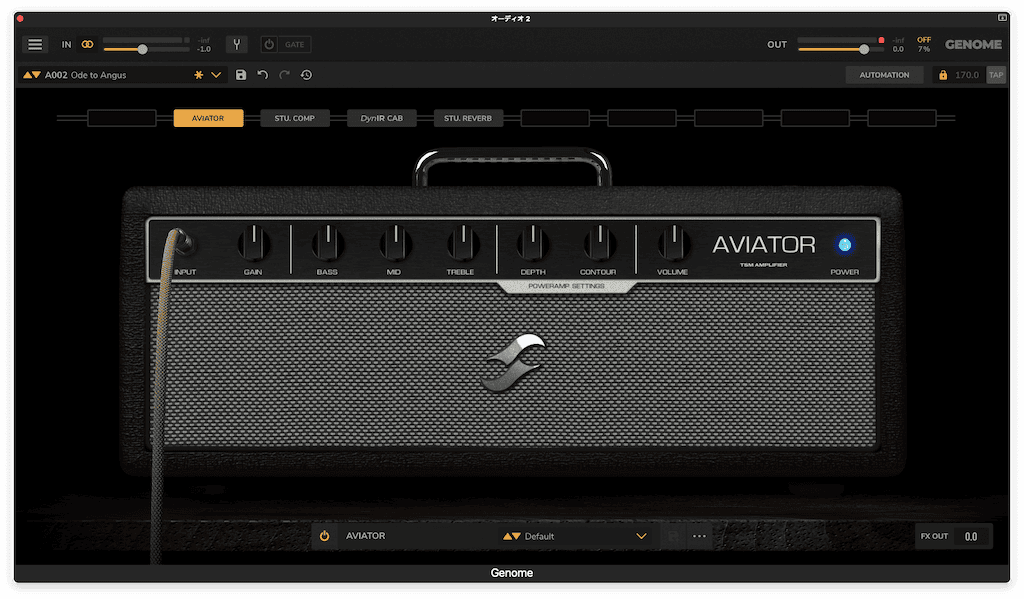Select the STU. REVERB slot
1024x599 pixels.
[x=468, y=118]
